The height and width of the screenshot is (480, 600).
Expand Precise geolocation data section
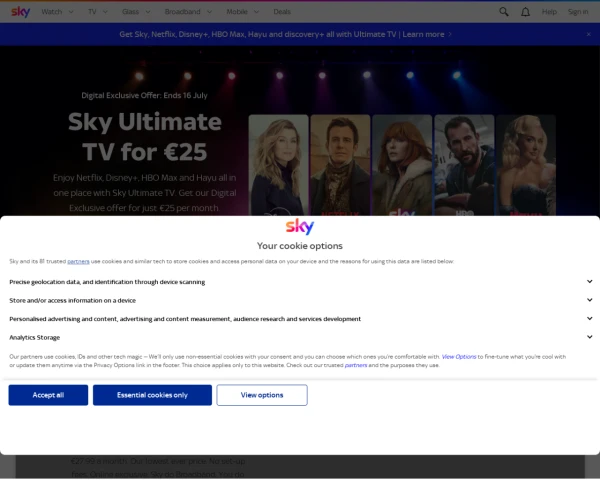tap(300, 282)
